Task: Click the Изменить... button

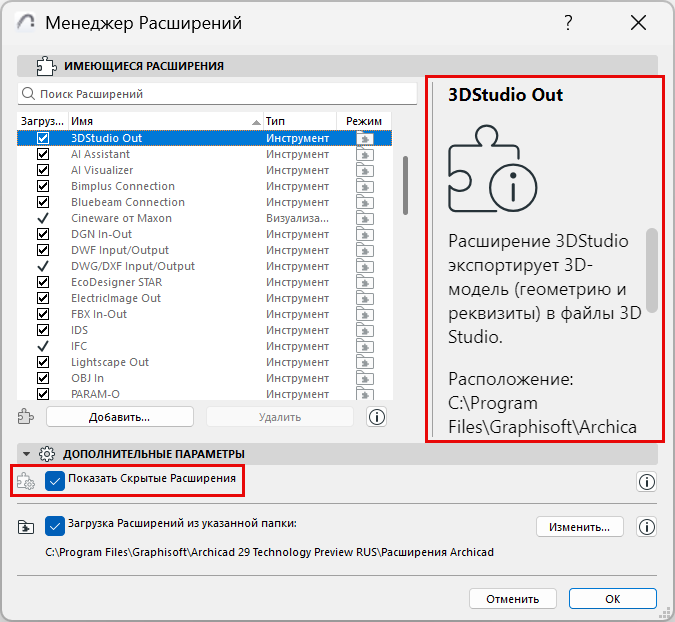Action: [x=579, y=527]
